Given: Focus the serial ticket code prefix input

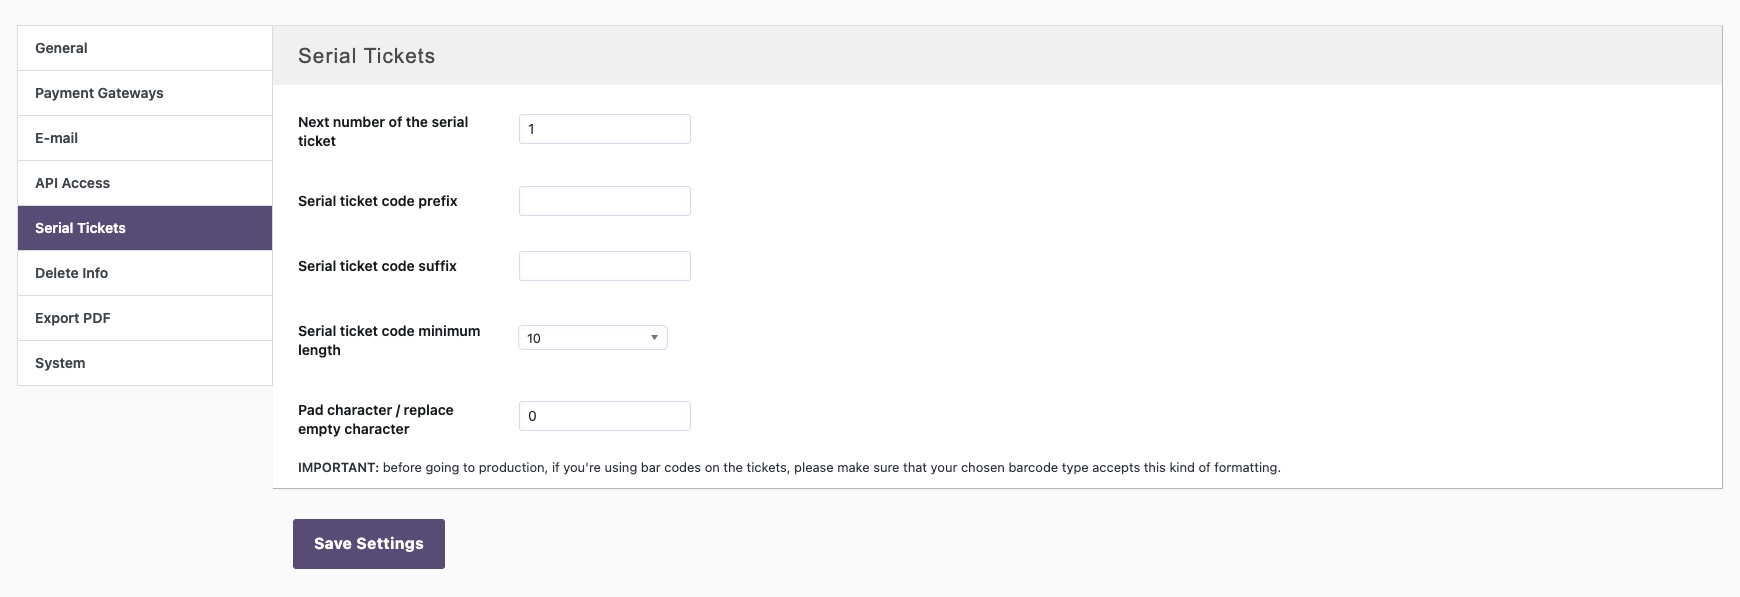Looking at the screenshot, I should (x=604, y=201).
